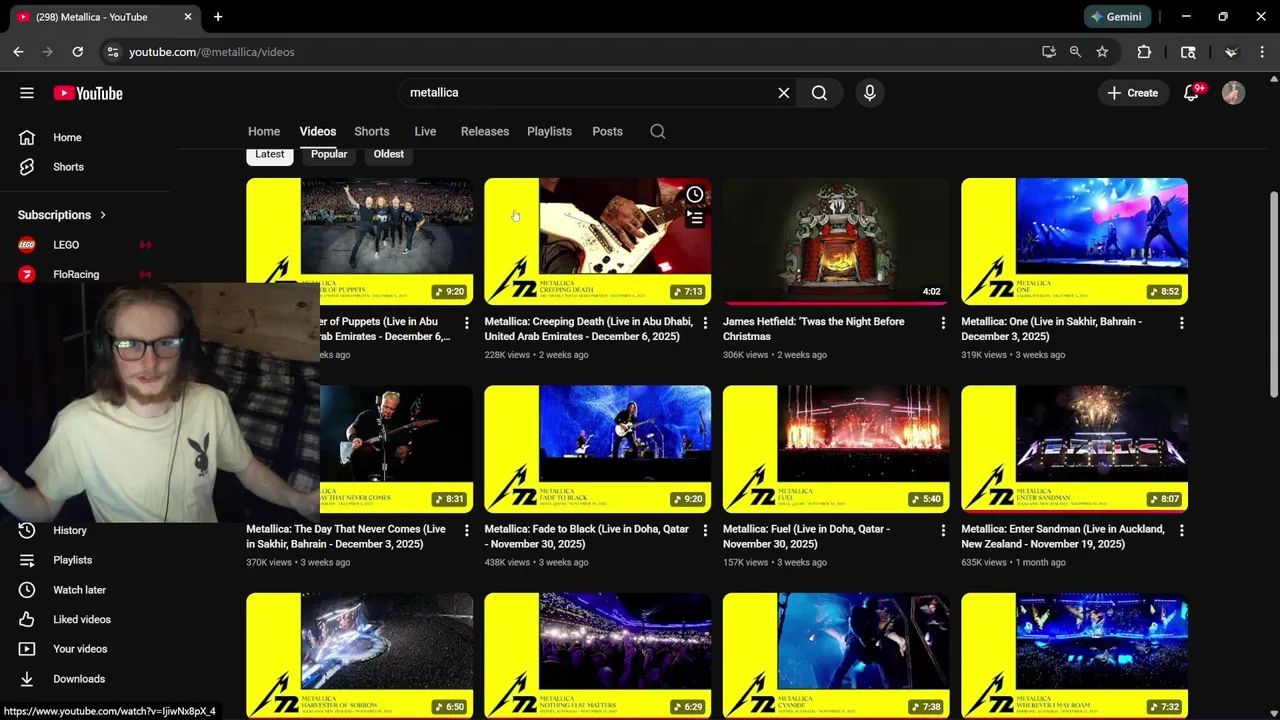Open options menu for One Live in Sakhir
The width and height of the screenshot is (1280, 720).
(x=1182, y=323)
